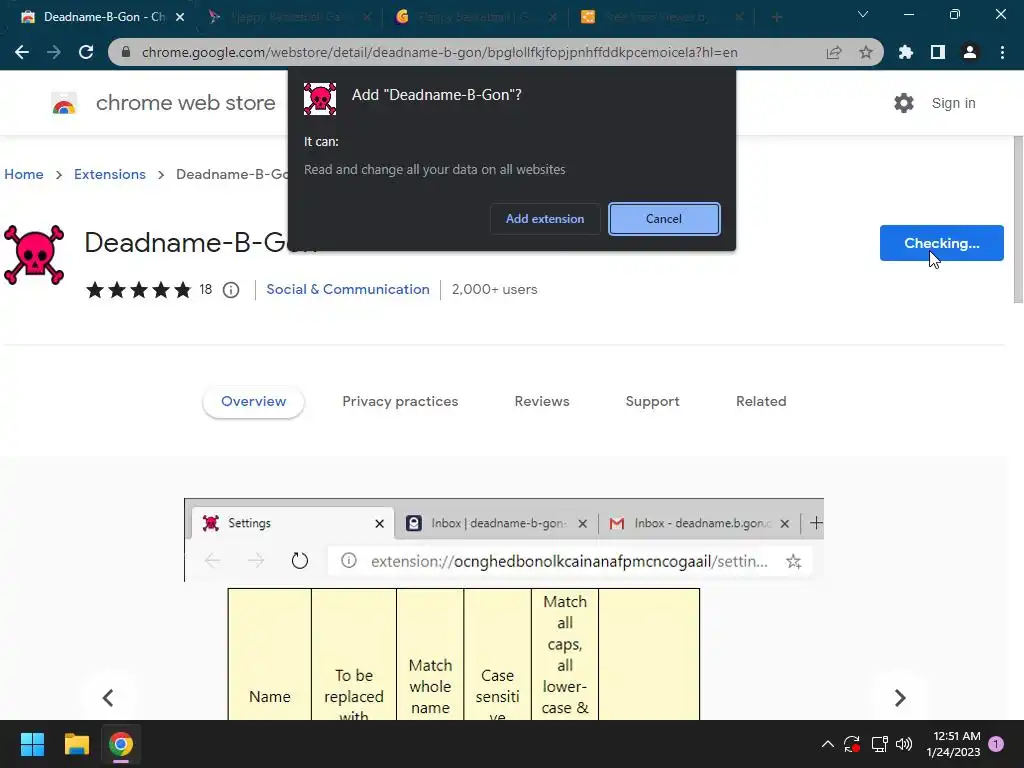Screen dimensions: 1024x768
Task: Click the extension screenshot preview image
Action: (x=504, y=609)
